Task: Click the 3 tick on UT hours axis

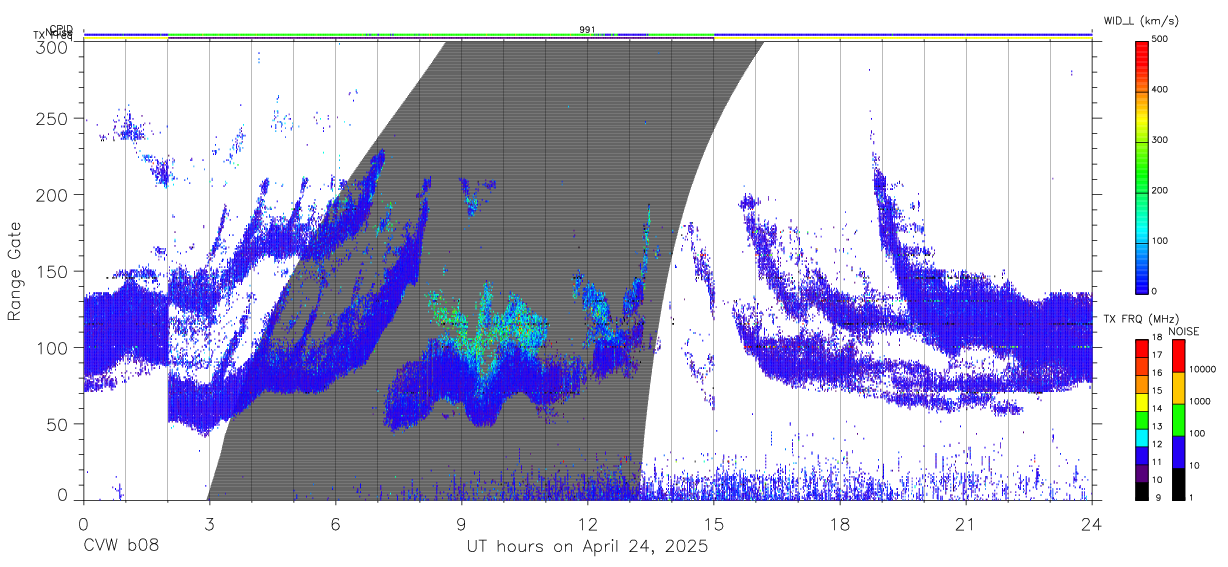Action: pos(209,525)
